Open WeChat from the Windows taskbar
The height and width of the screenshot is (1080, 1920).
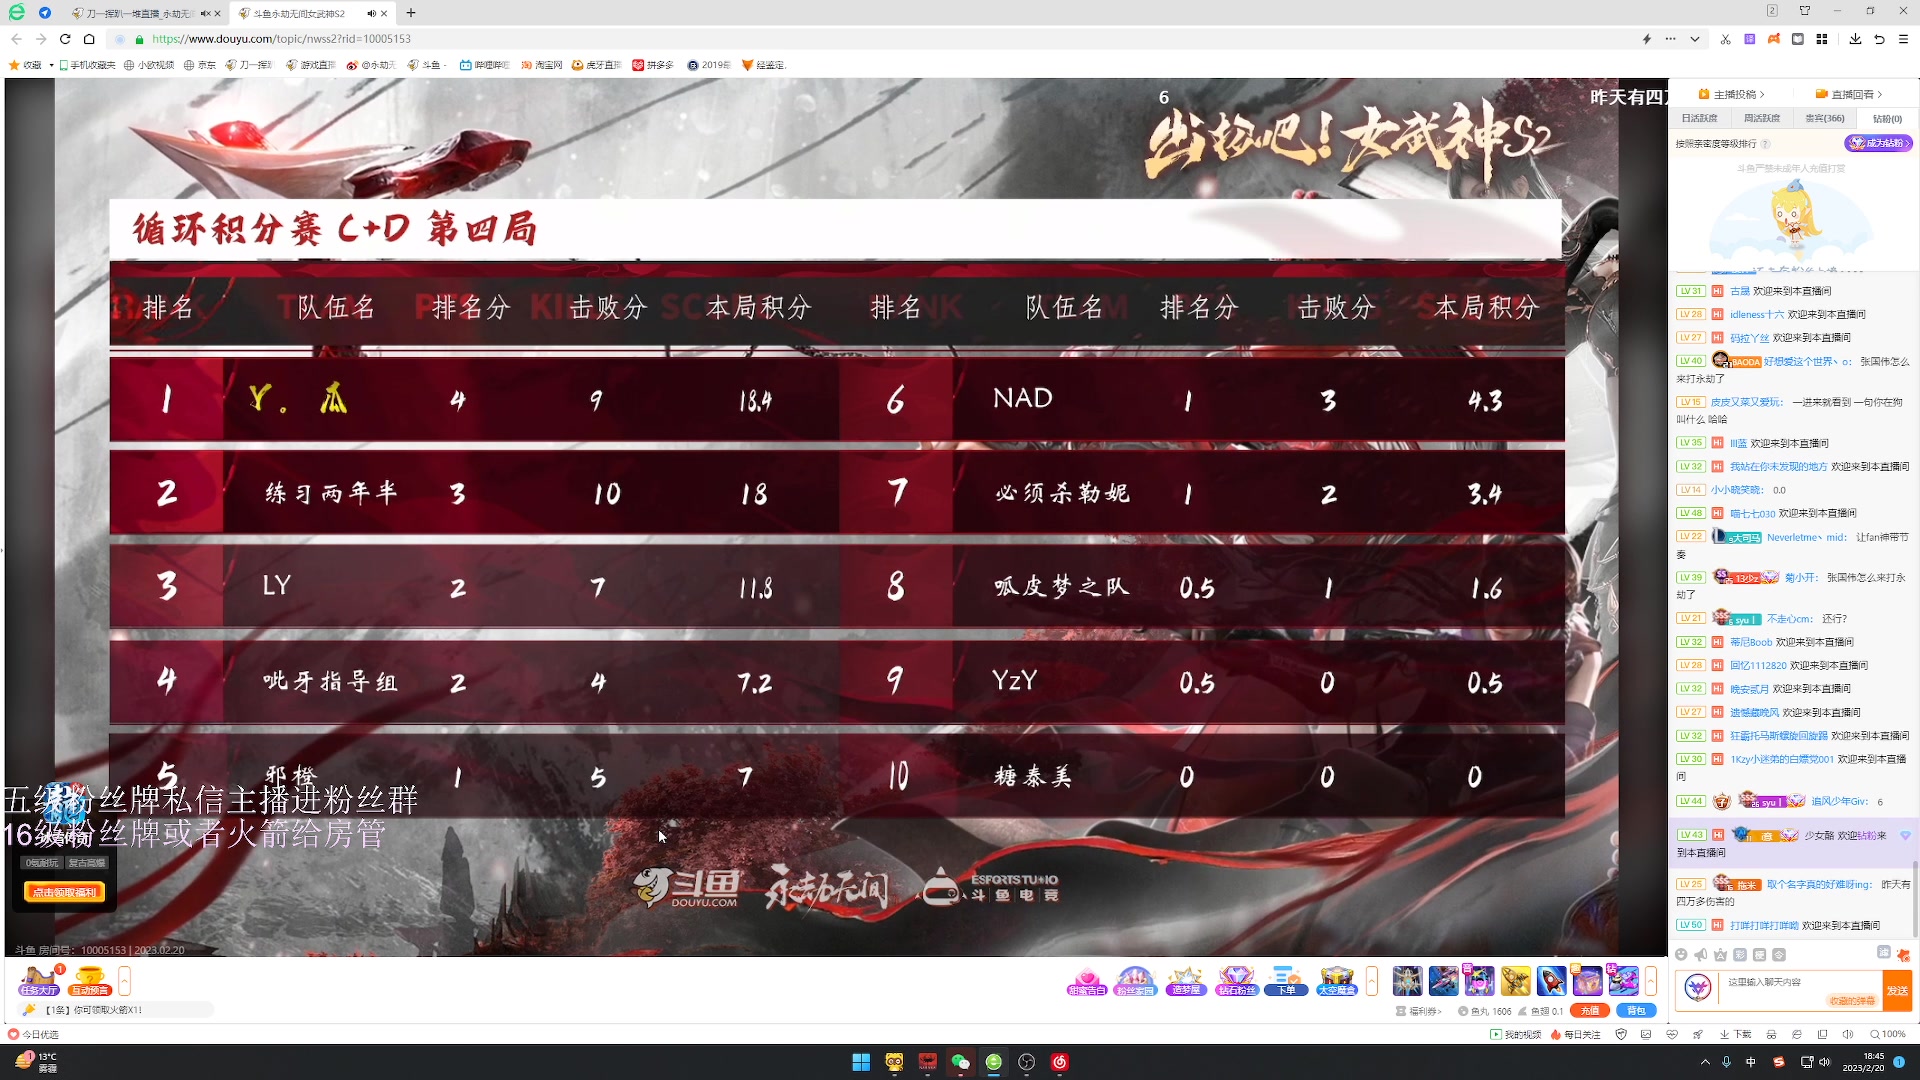(x=960, y=1062)
